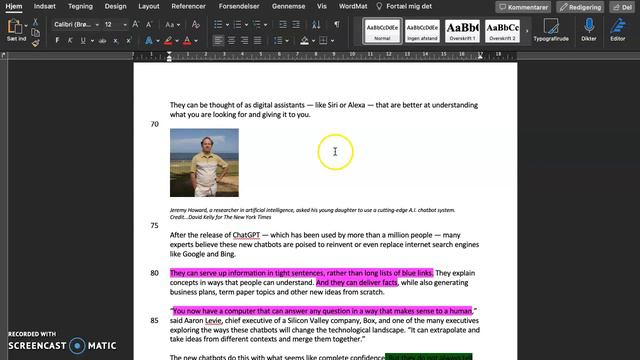The width and height of the screenshot is (640, 360).
Task: Open the Indsæt tab
Action: (44, 6)
